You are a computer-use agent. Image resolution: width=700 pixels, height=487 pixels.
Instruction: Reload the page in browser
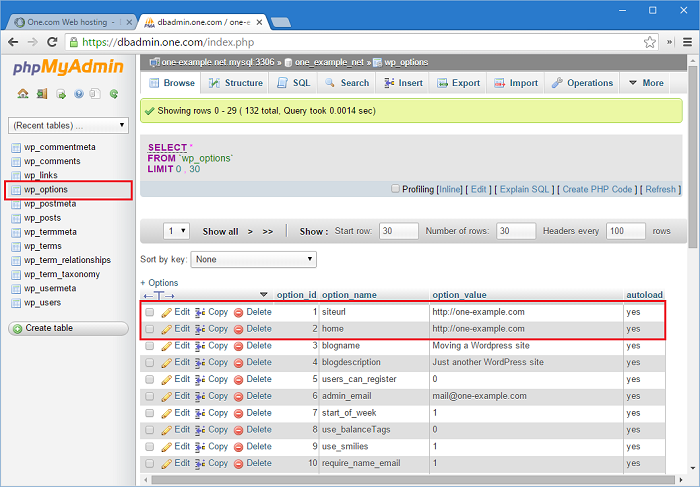52,42
